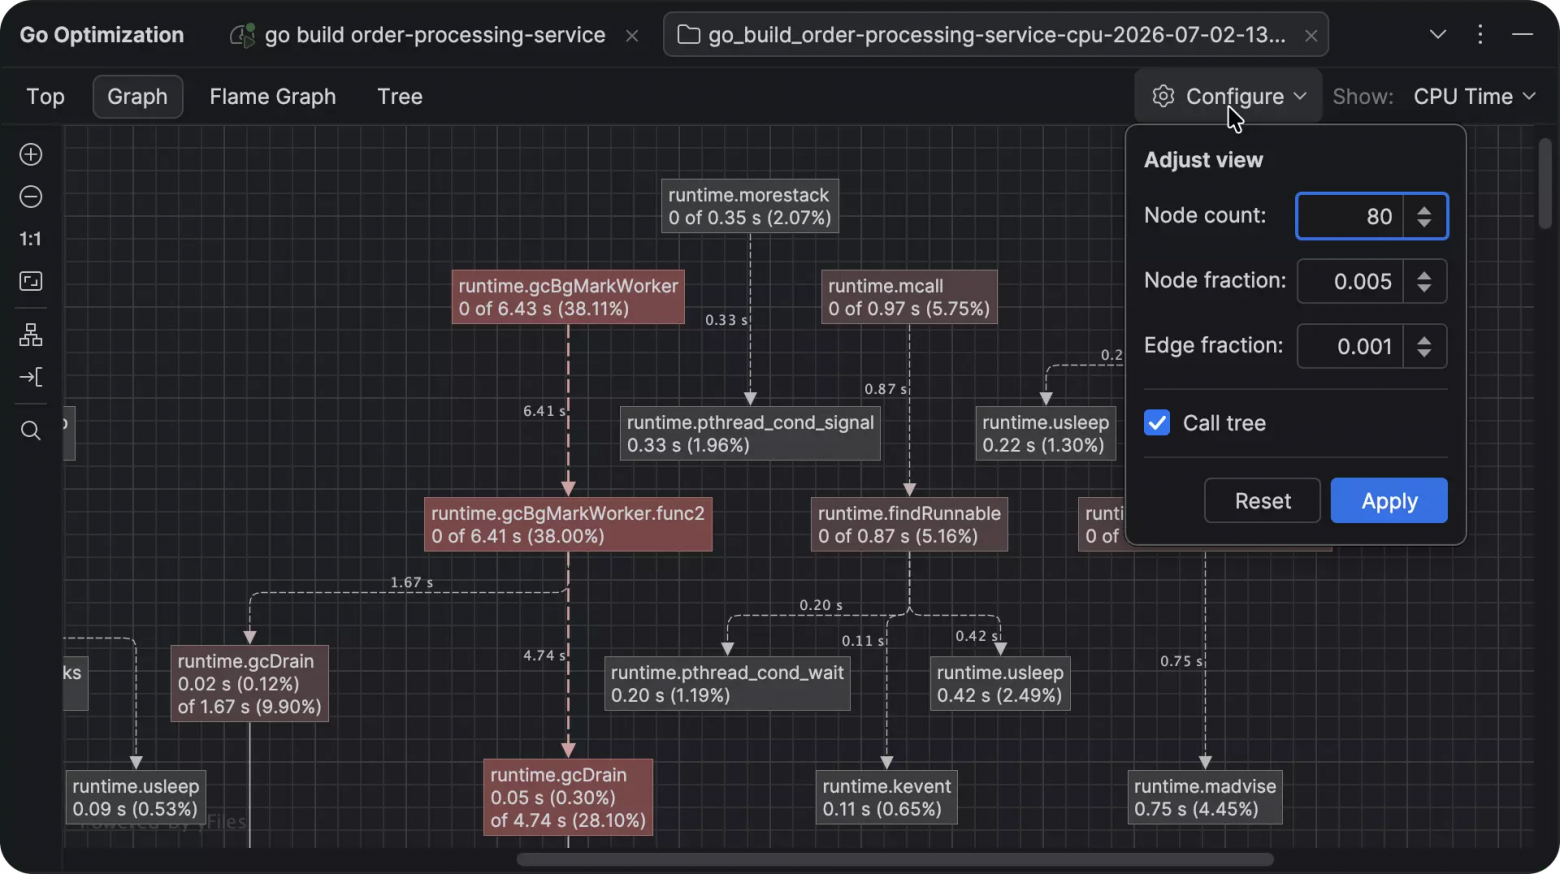The width and height of the screenshot is (1560, 874).
Task: Click the export graph icon in sidebar
Action: [31, 377]
